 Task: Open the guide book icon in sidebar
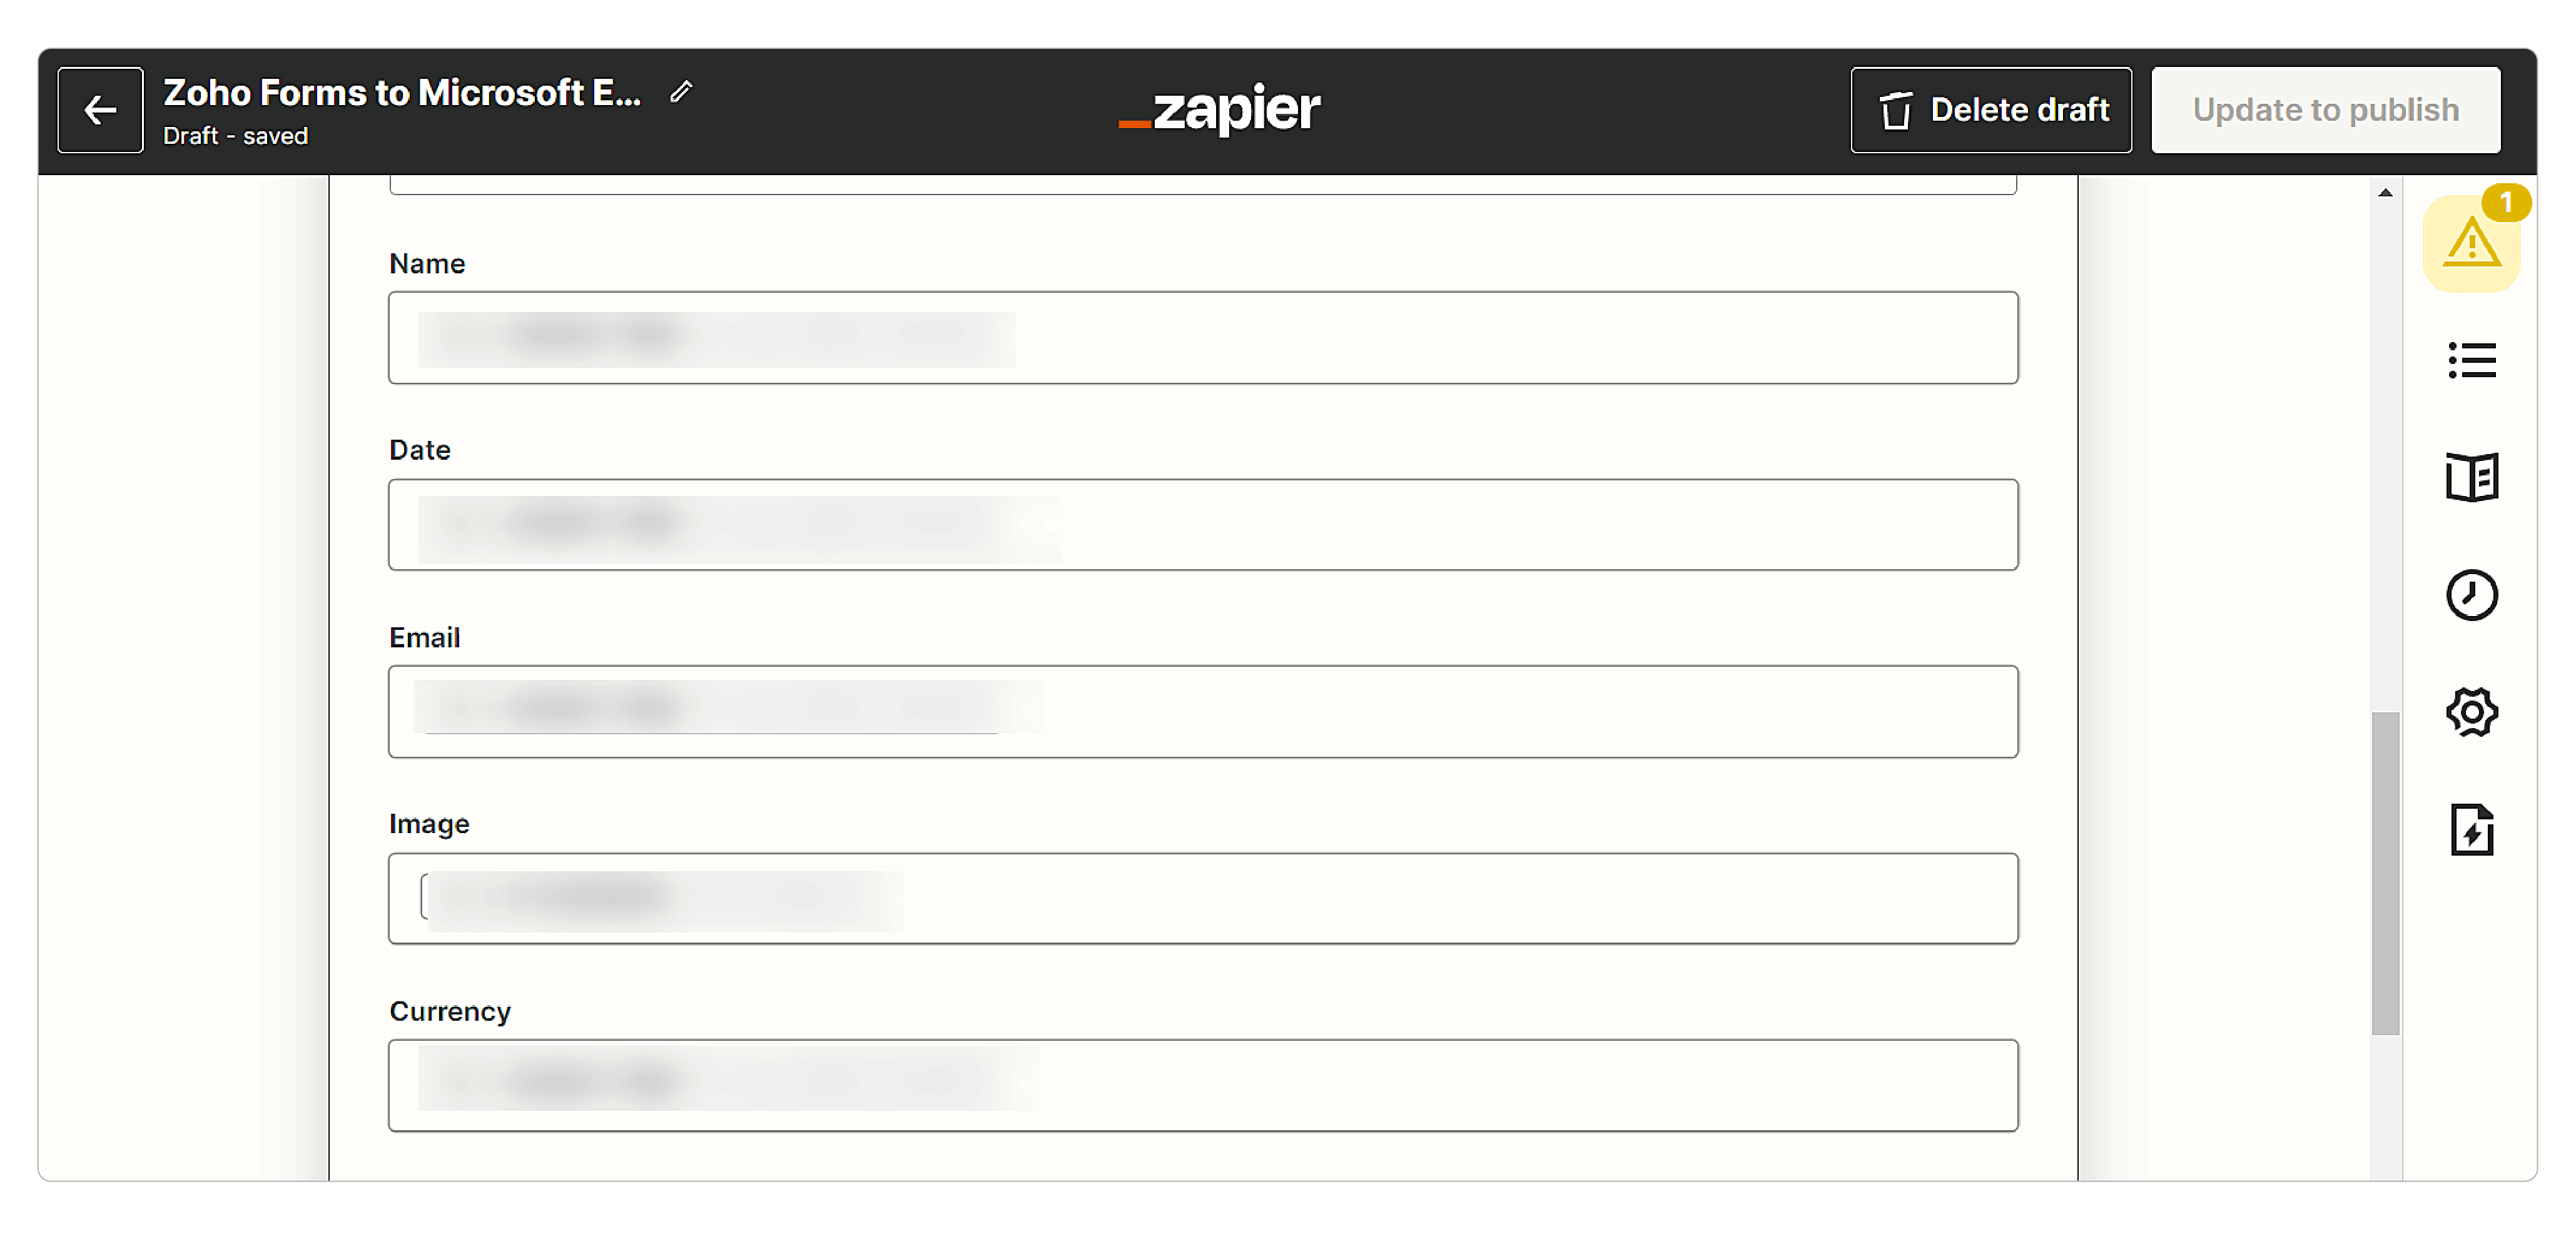click(x=2472, y=477)
